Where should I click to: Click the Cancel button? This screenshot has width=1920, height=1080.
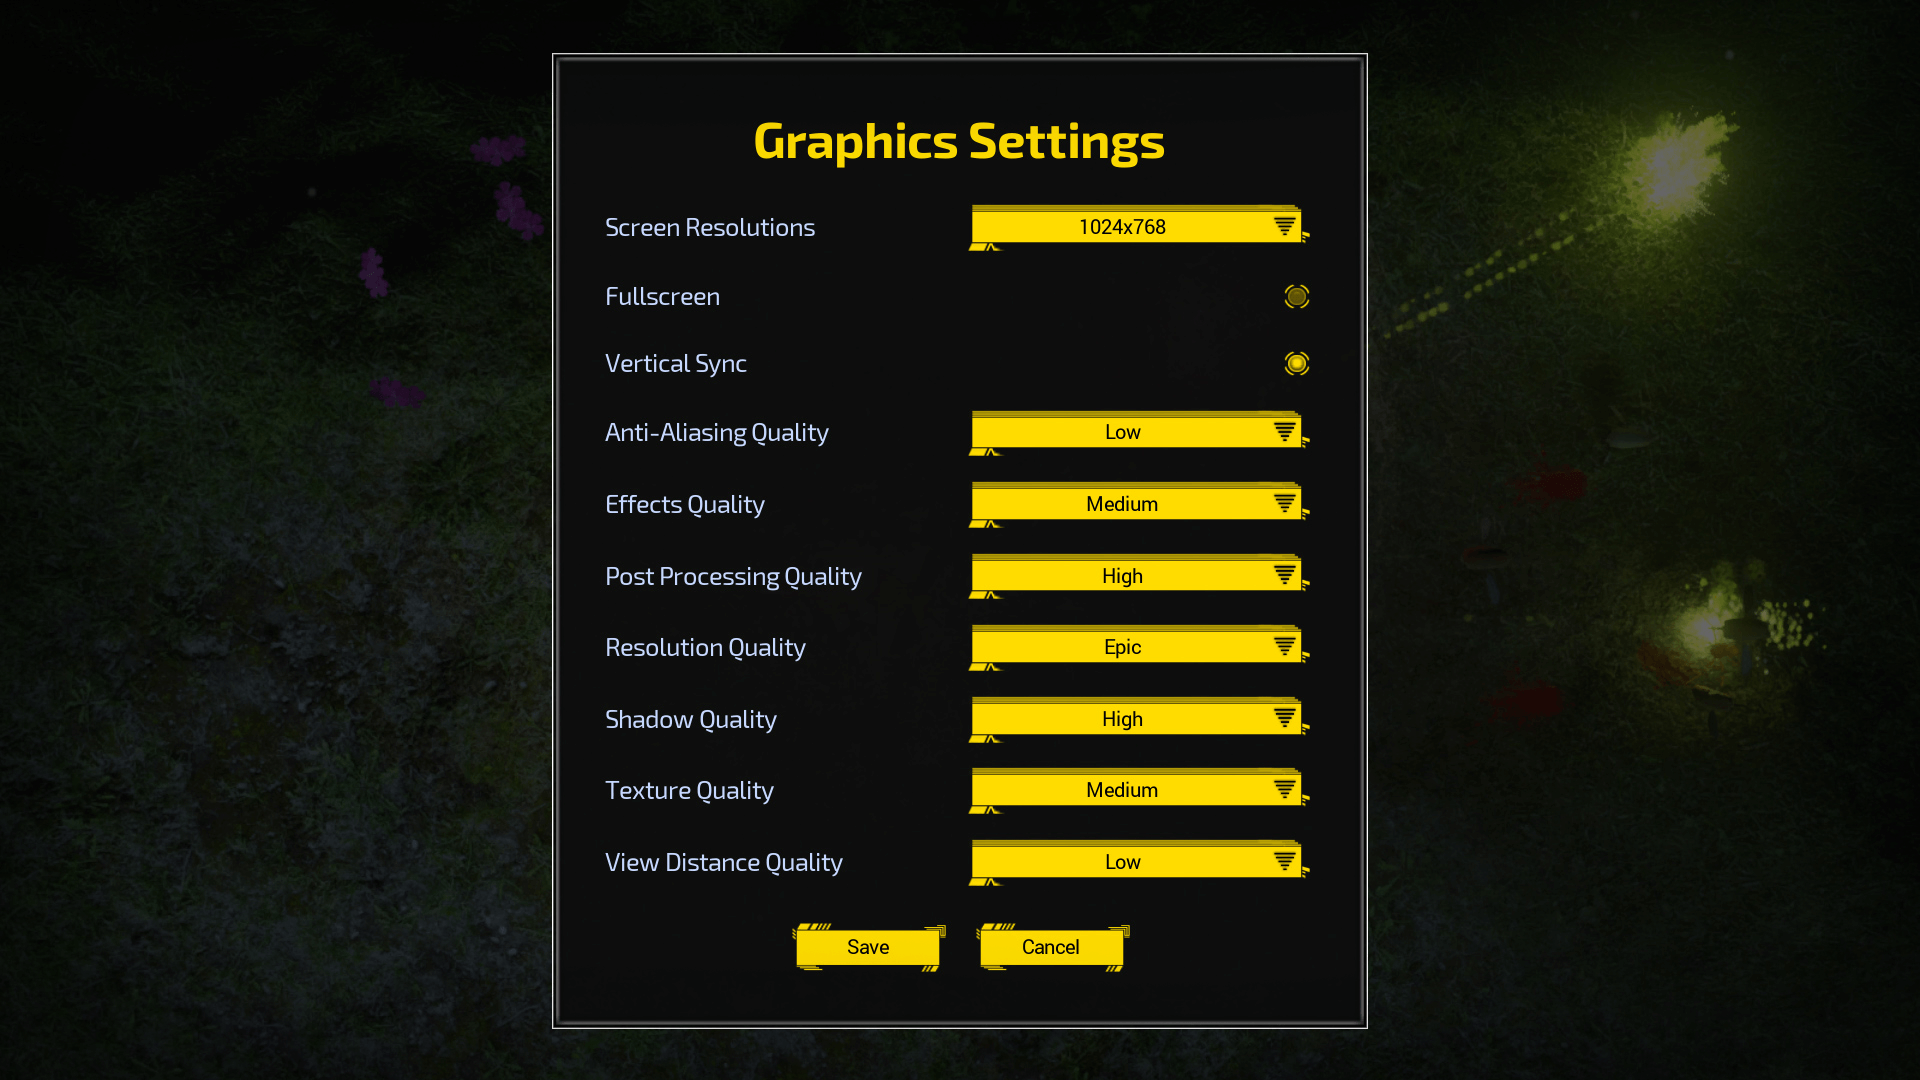1051,947
